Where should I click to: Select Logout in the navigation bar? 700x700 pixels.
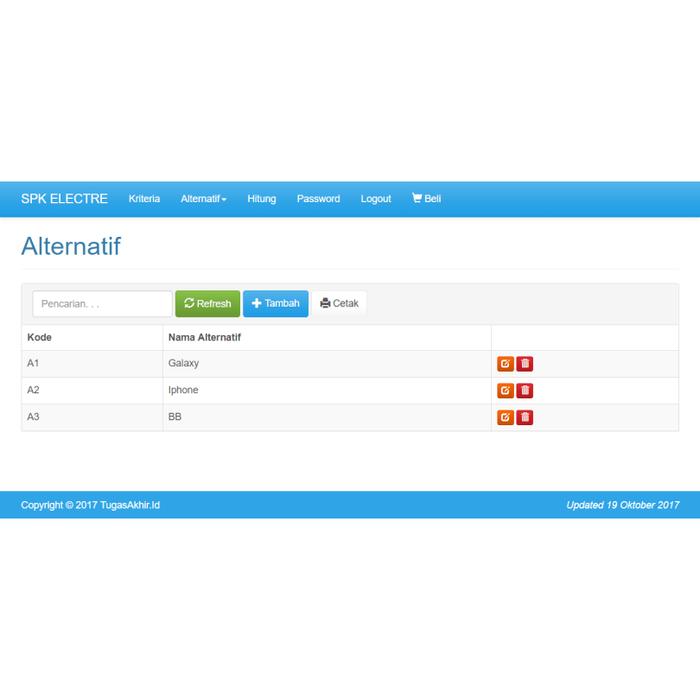(375, 199)
